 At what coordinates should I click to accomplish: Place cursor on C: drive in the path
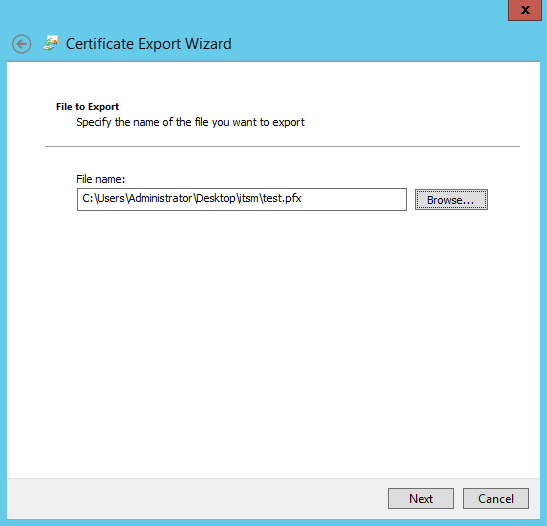(x=87, y=198)
